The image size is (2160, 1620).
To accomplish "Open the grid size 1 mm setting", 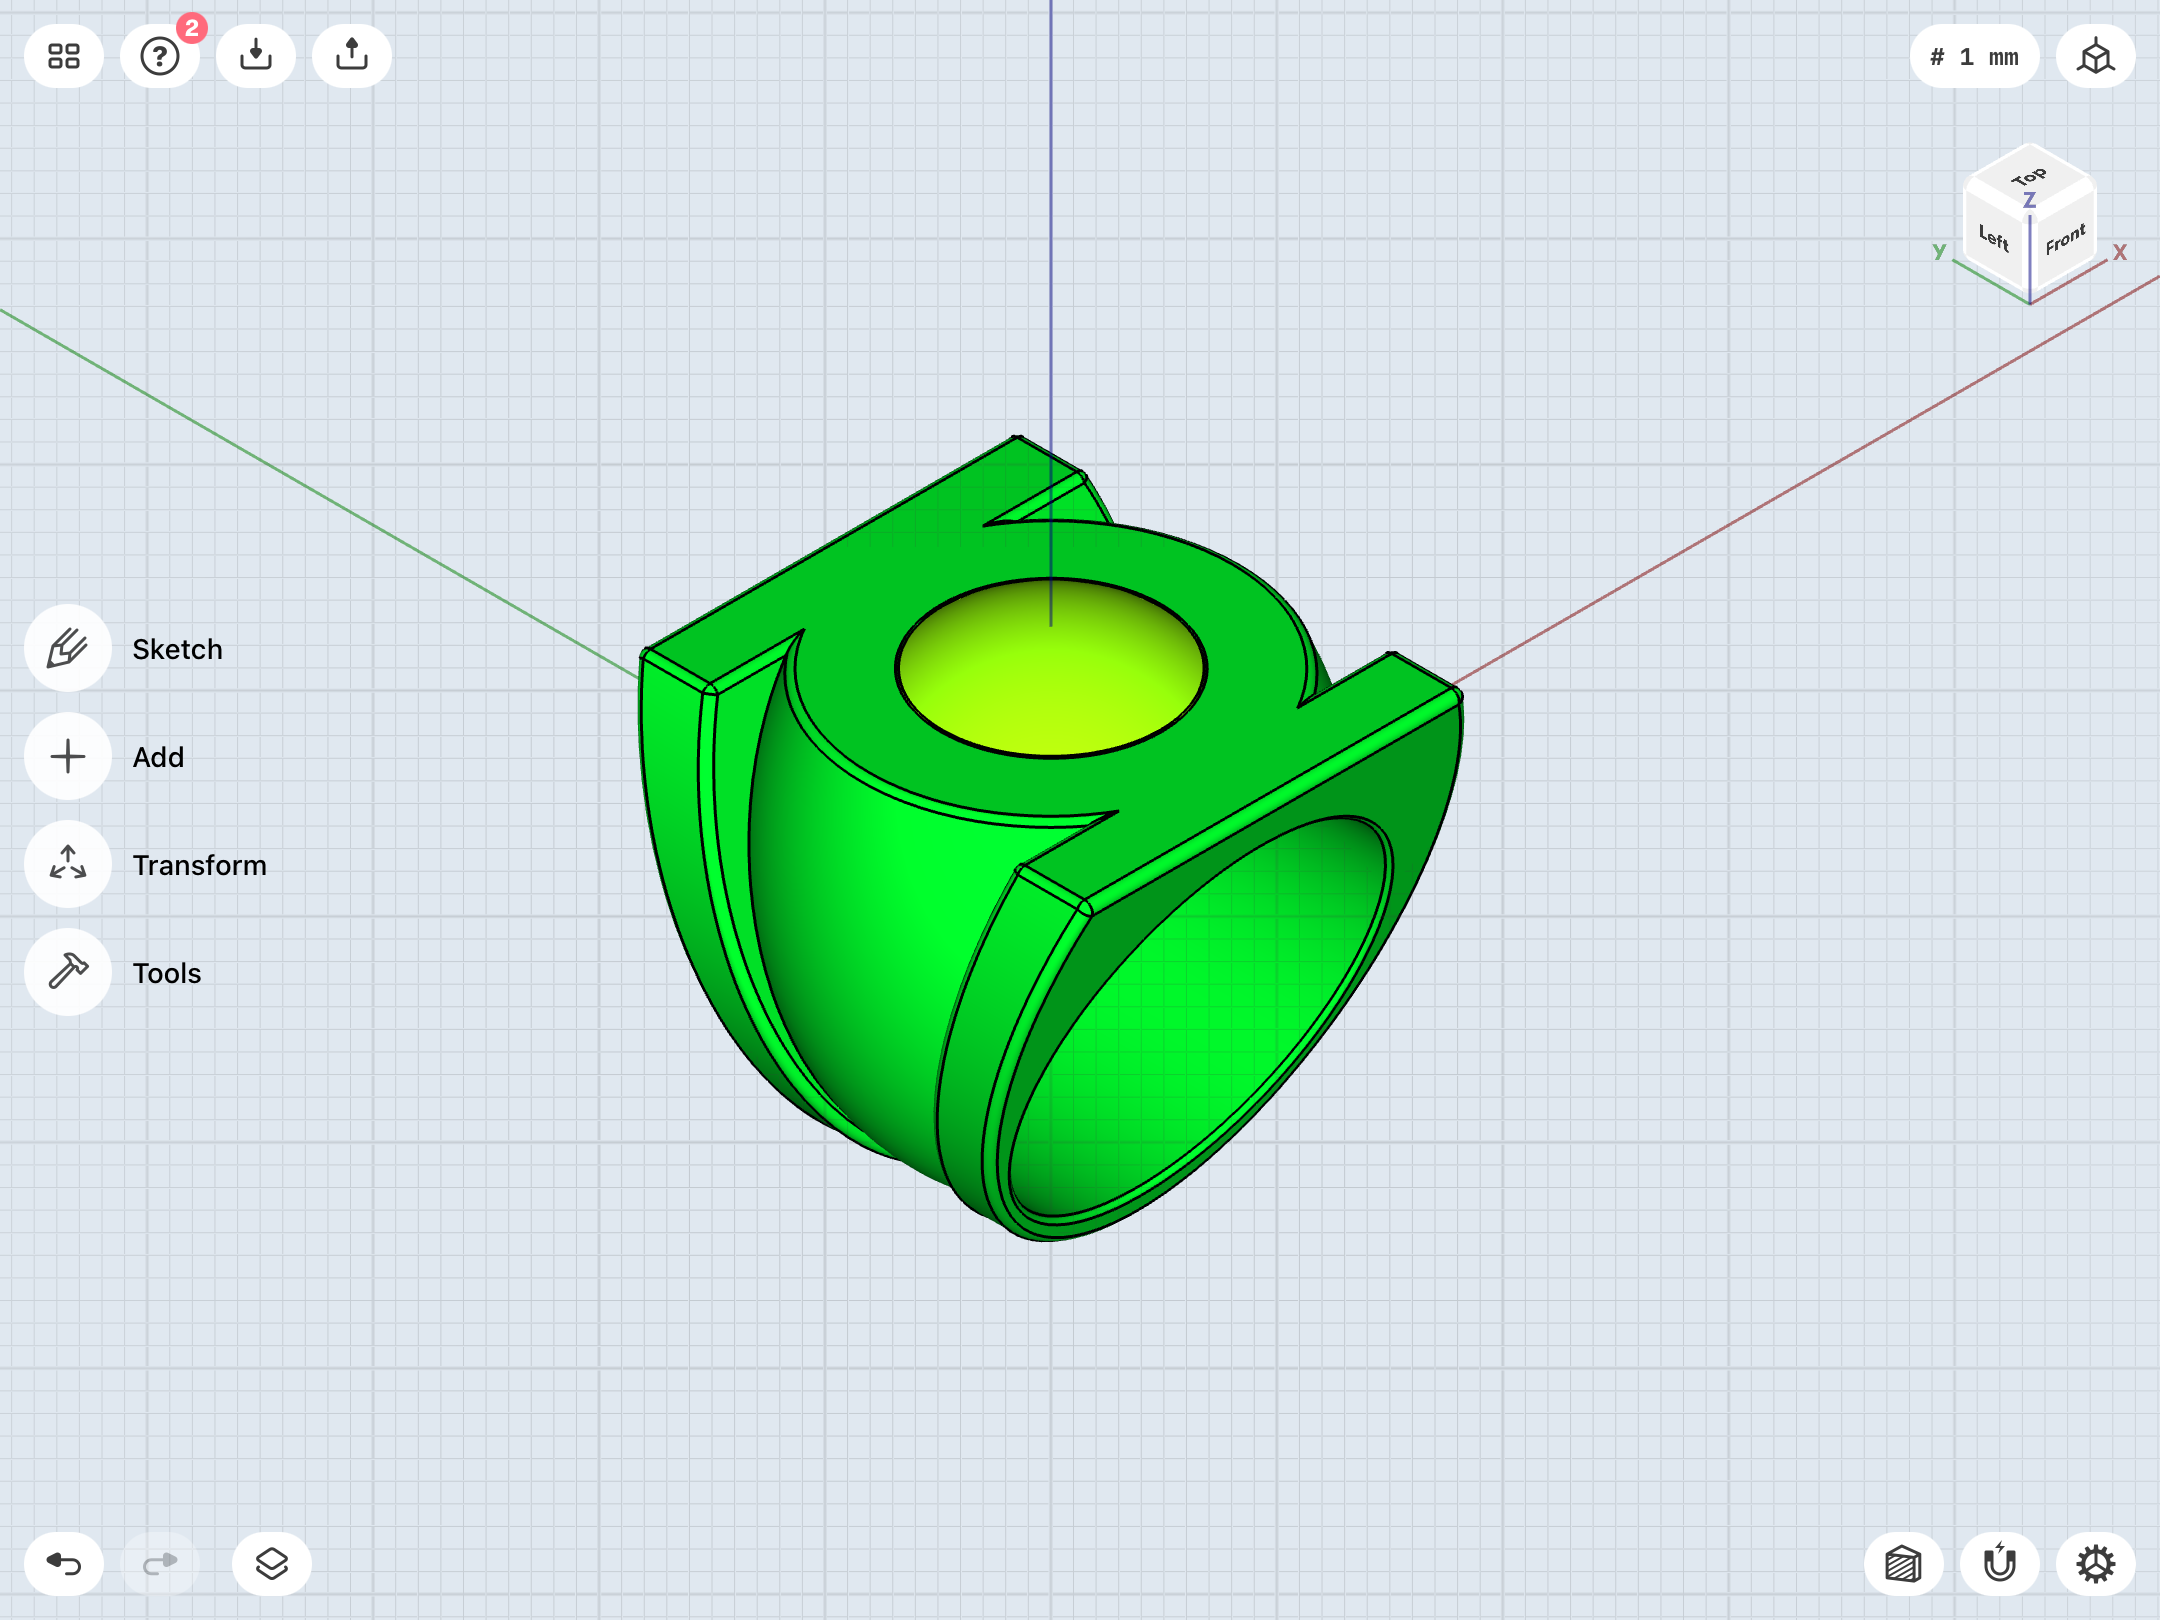I will coord(1974,56).
